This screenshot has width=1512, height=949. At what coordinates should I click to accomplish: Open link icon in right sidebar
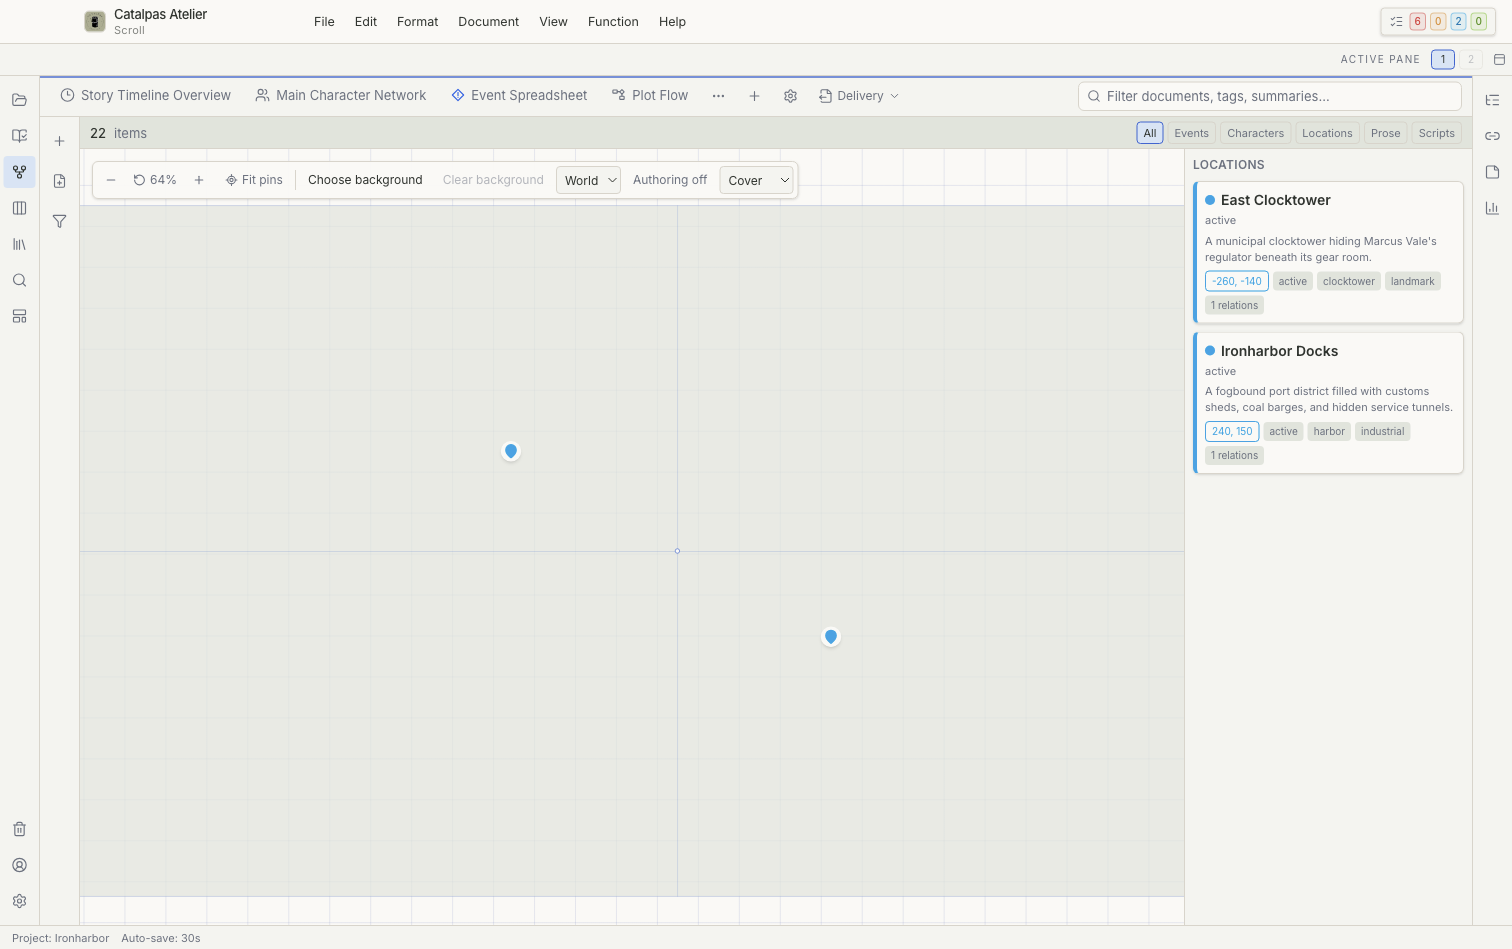(1492, 136)
